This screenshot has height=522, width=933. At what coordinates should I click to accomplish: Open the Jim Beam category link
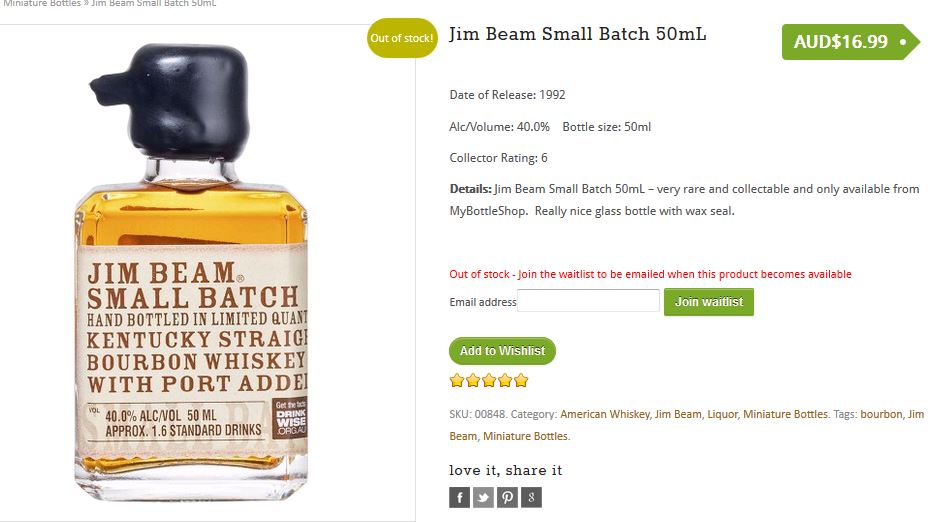(678, 414)
